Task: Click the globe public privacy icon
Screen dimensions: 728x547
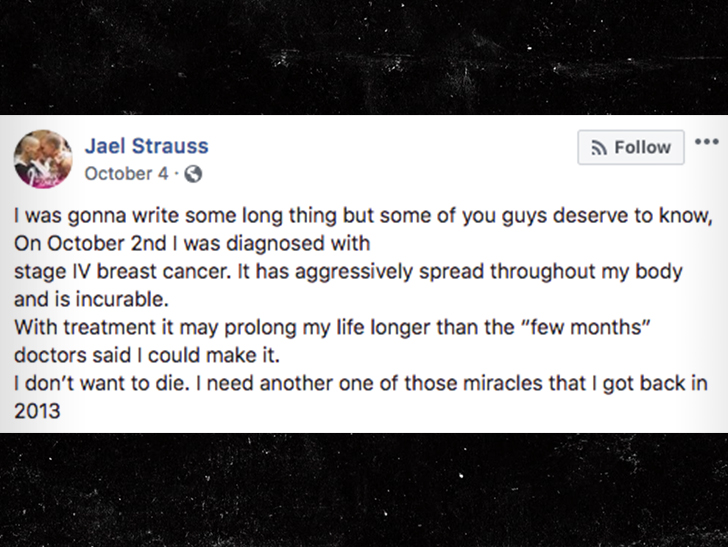Action: pos(193,174)
